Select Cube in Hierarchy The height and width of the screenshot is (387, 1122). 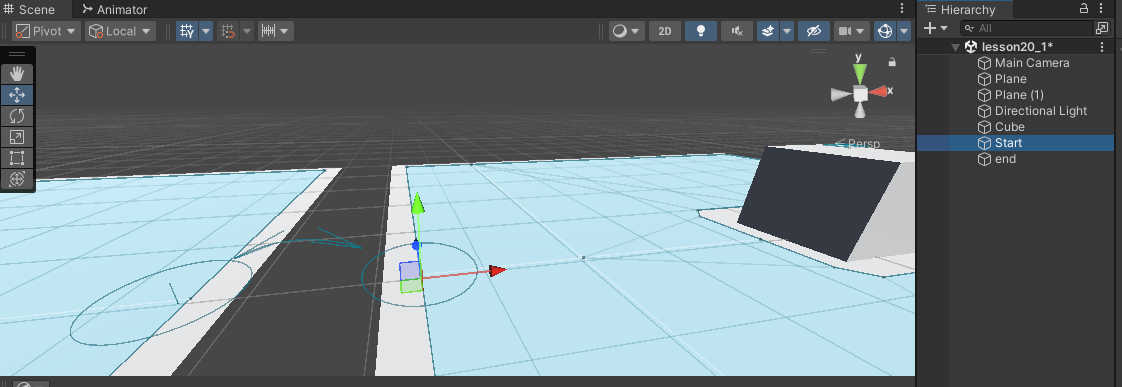(x=1015, y=127)
